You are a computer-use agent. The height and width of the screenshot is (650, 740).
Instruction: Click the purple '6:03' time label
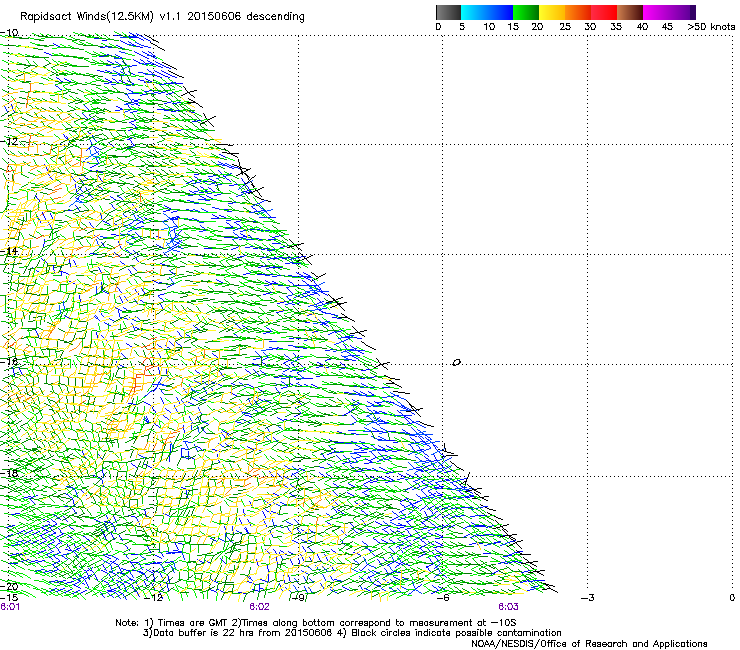tap(508, 607)
